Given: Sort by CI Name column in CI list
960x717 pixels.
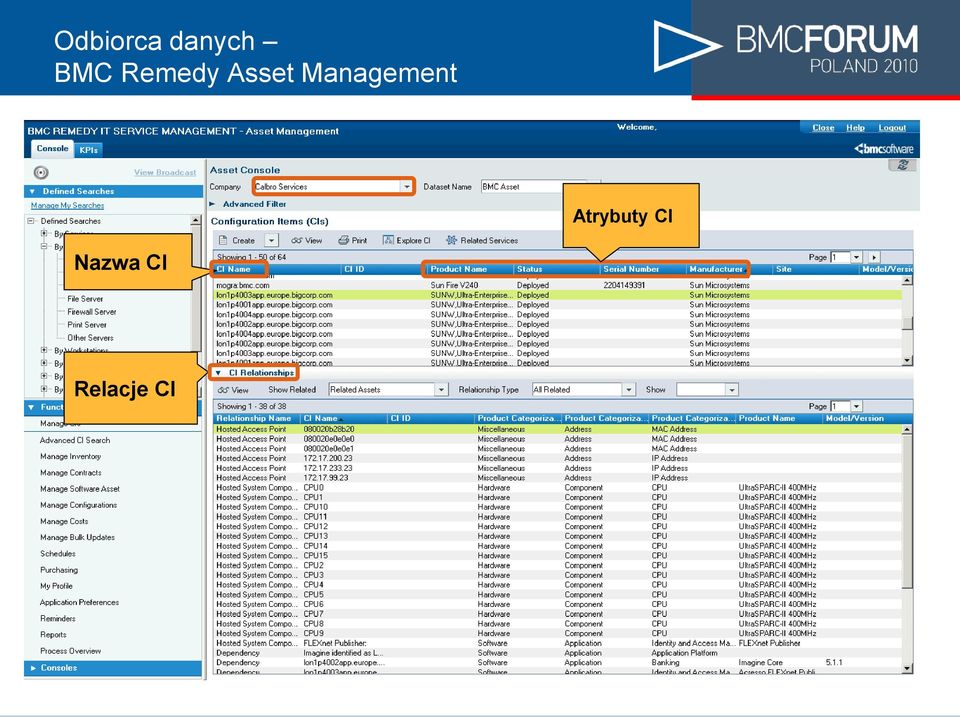Looking at the screenshot, I should pos(278,269).
